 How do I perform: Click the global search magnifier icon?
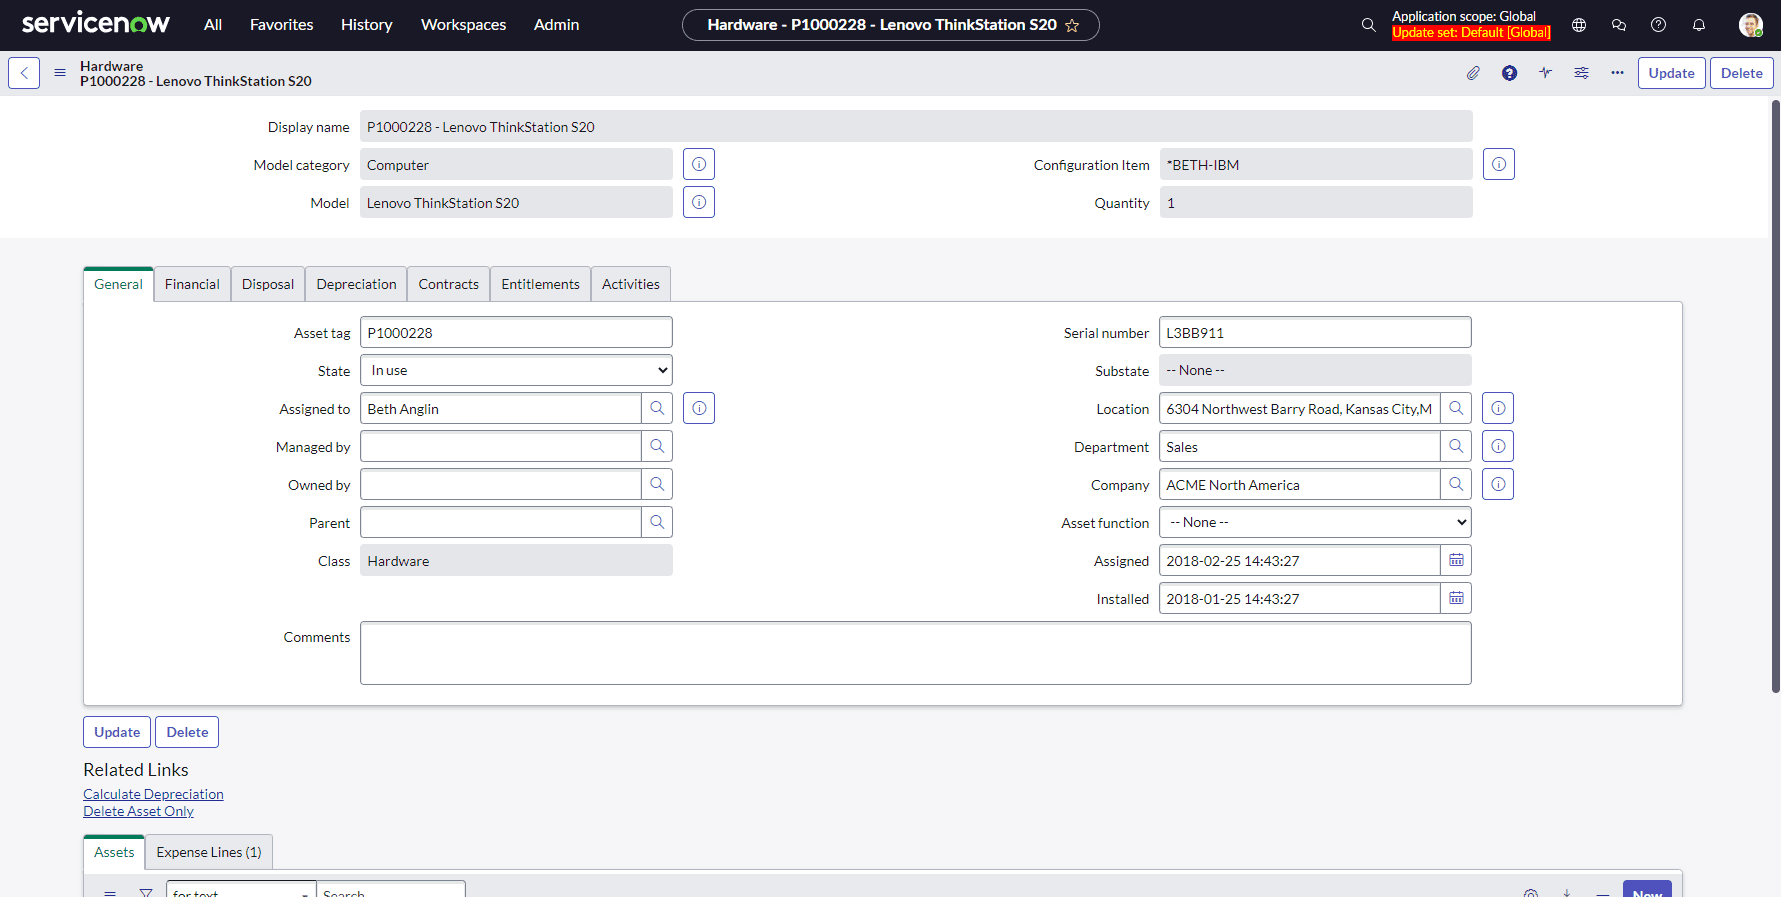(1368, 25)
